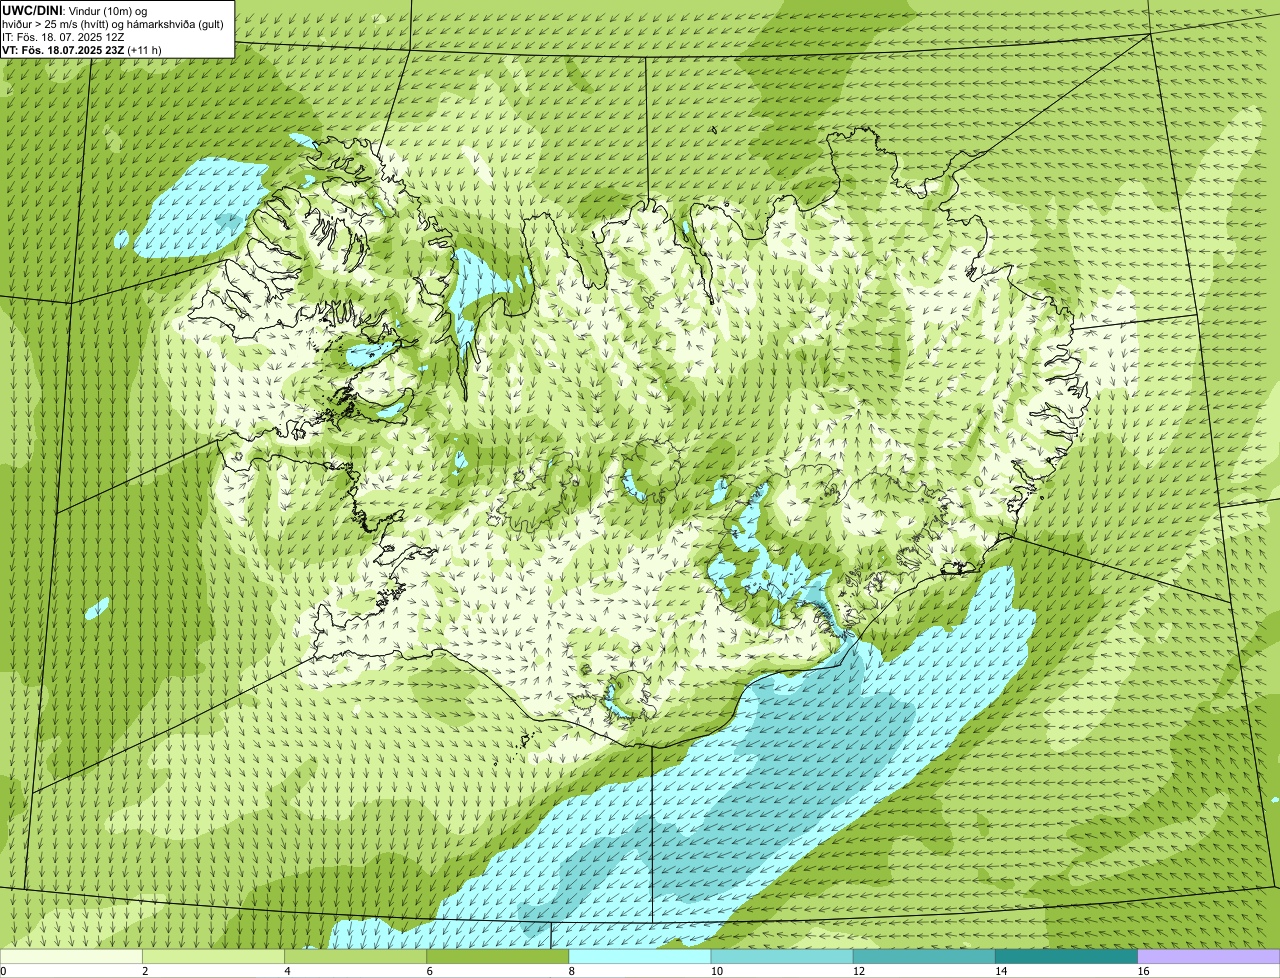This screenshot has height=978, width=1280.
Task: Click the 'VT: Fös. 18.07.2025 23Z' valid time
Action: 64,49
